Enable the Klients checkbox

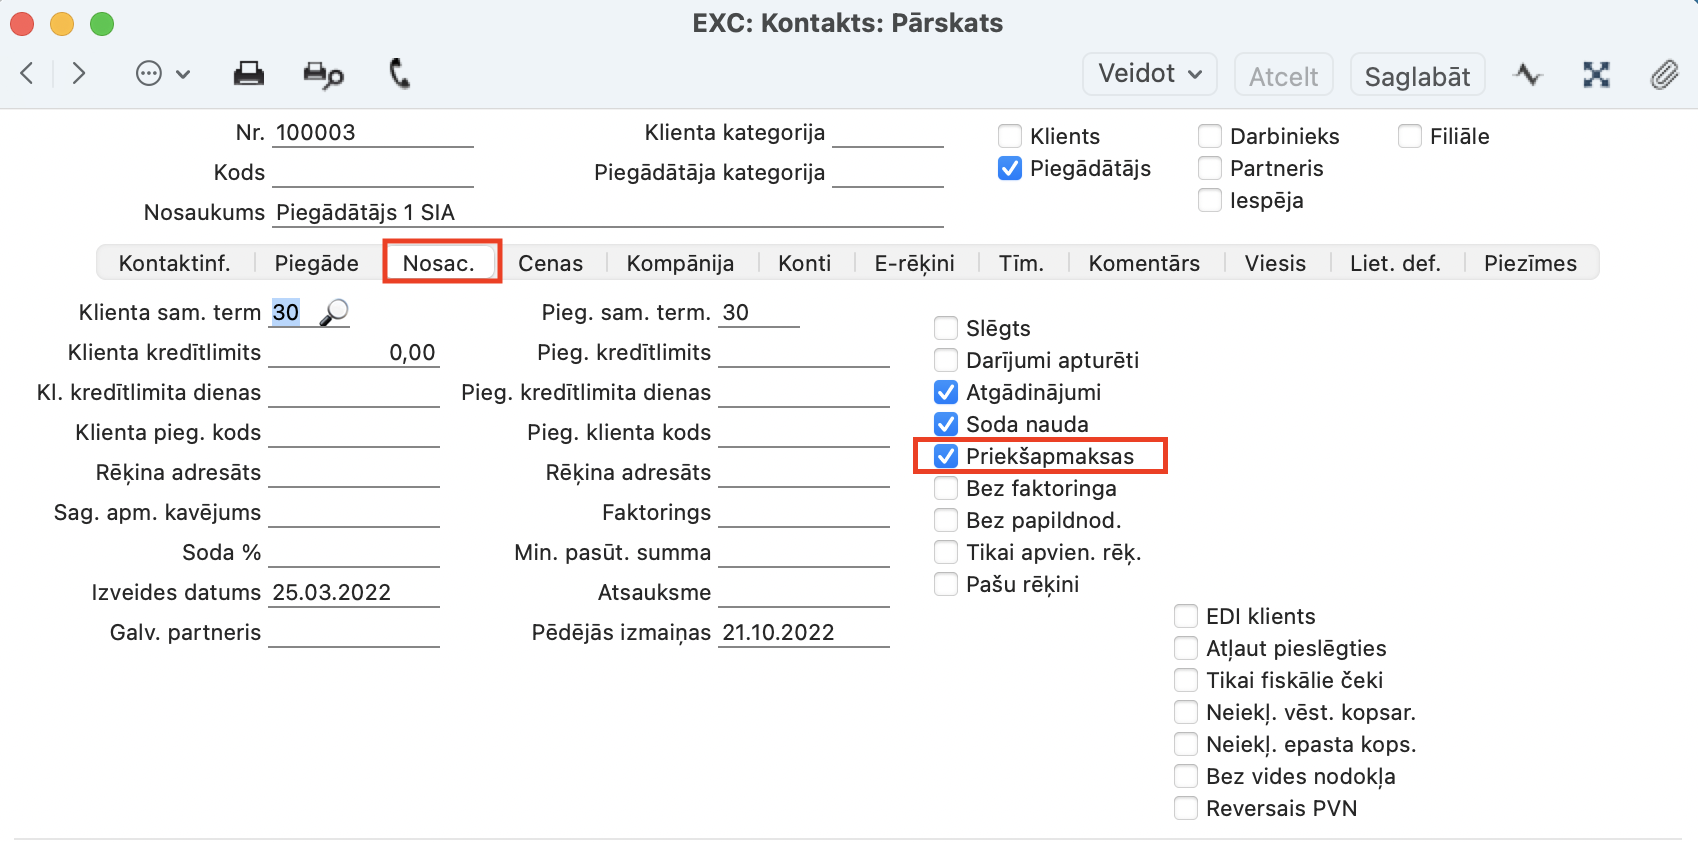click(x=1010, y=136)
